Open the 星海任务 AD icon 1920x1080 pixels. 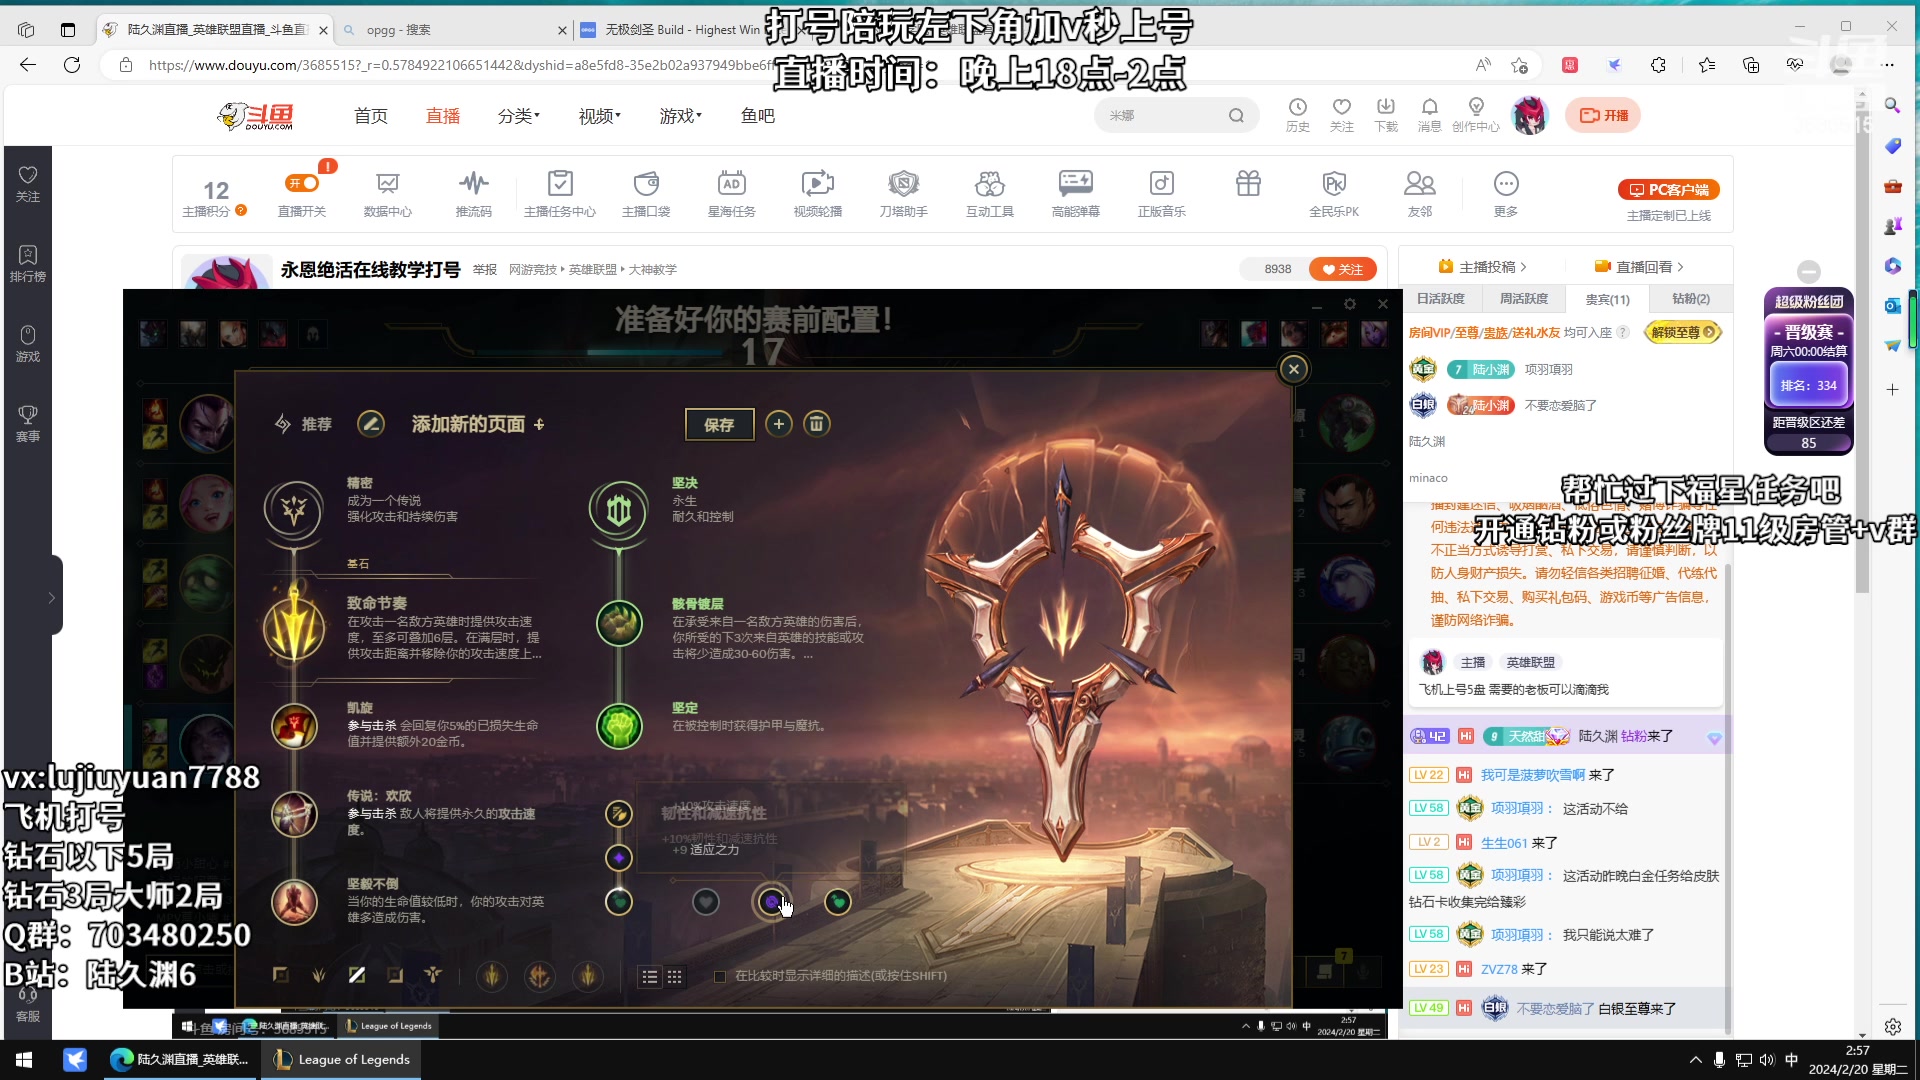(732, 193)
